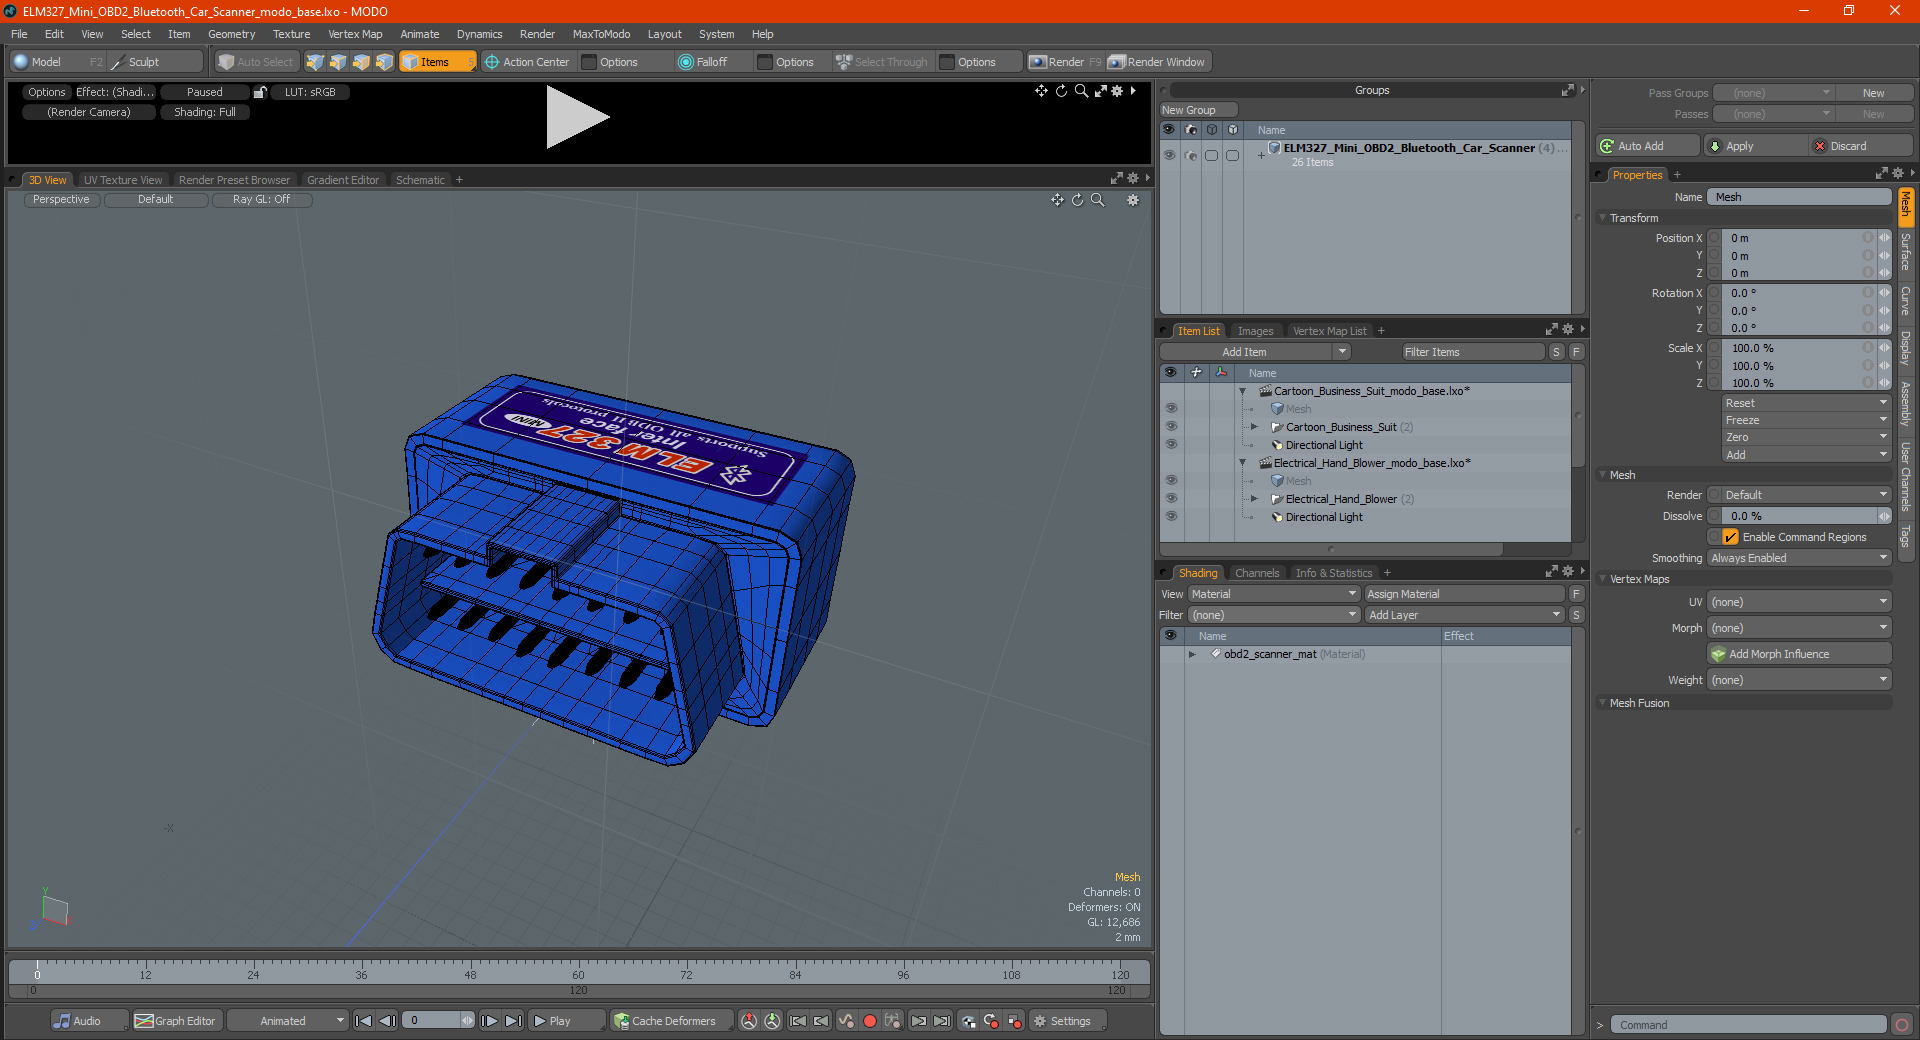Image resolution: width=1920 pixels, height=1040 pixels.
Task: Toggle visibility of first Directional Light
Action: click(1171, 445)
